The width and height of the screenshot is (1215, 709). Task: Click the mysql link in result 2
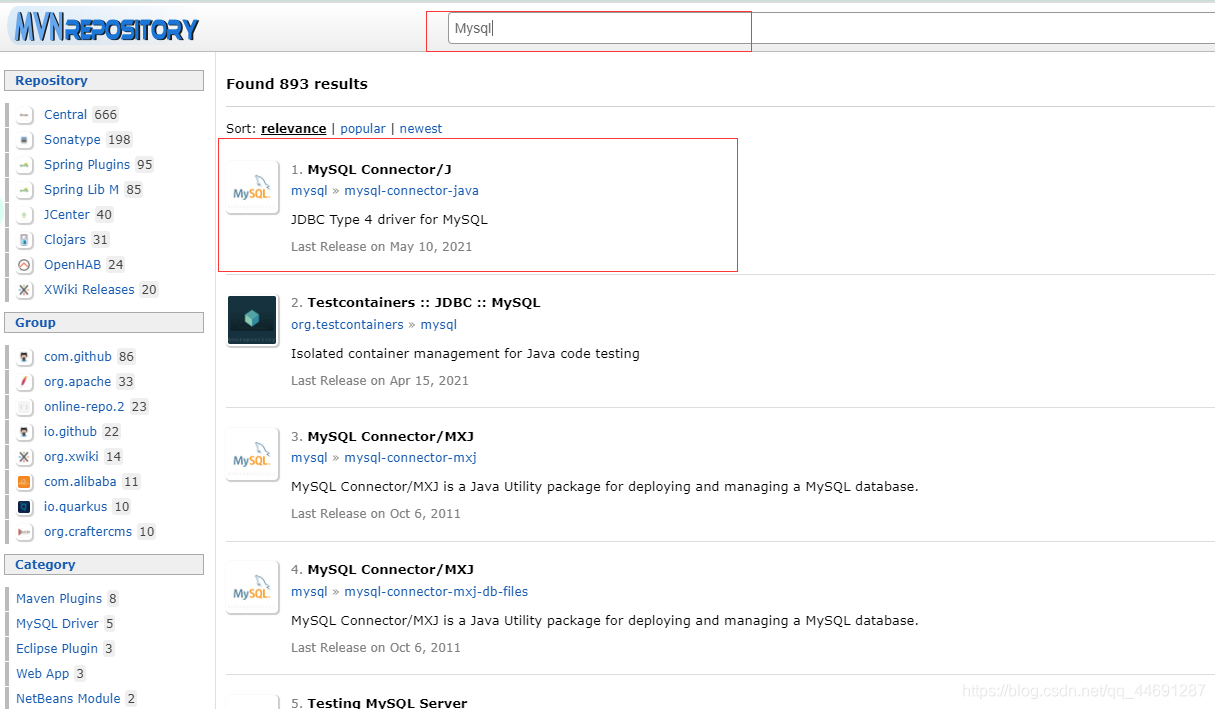click(438, 325)
